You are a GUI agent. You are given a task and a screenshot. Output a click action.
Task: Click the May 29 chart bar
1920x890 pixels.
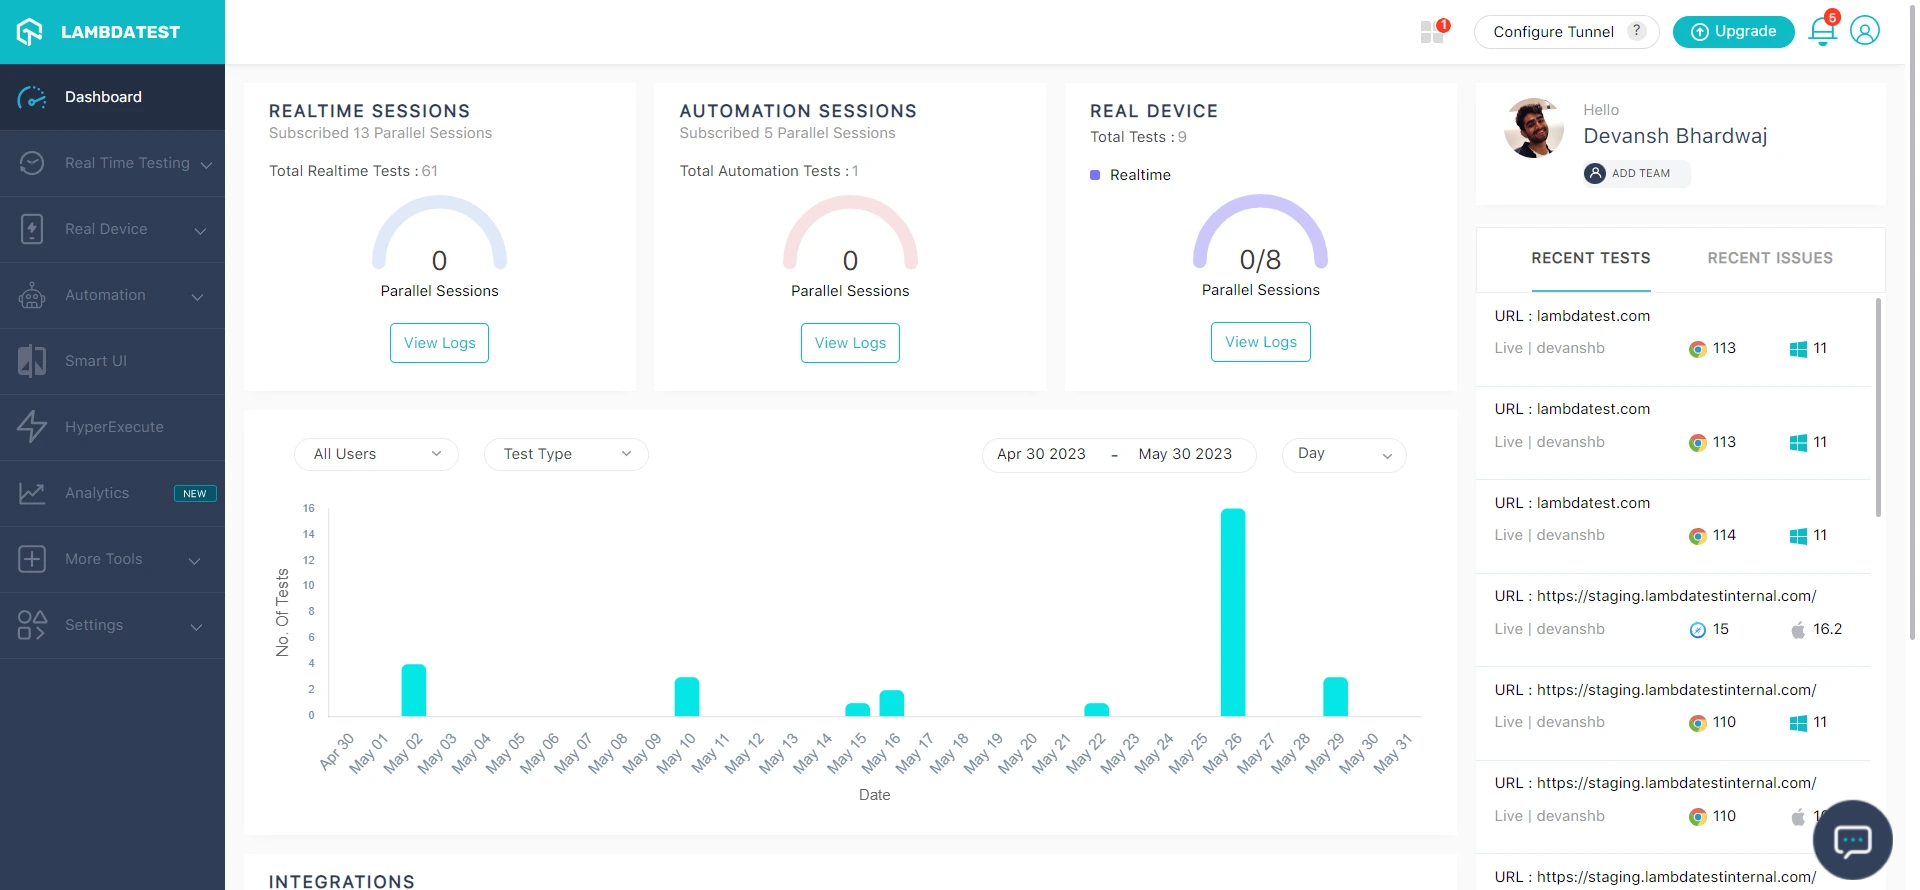tap(1336, 697)
